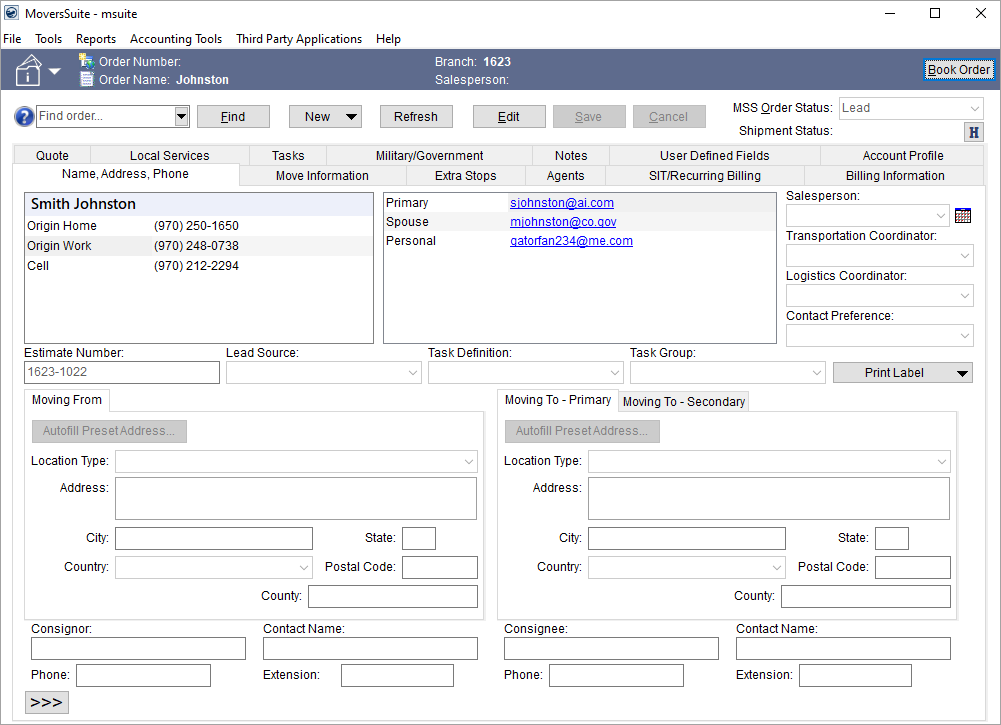Screen dimensions: 1001x725
Task: Switch to the Moving To - Secondary tab
Action: click(683, 401)
